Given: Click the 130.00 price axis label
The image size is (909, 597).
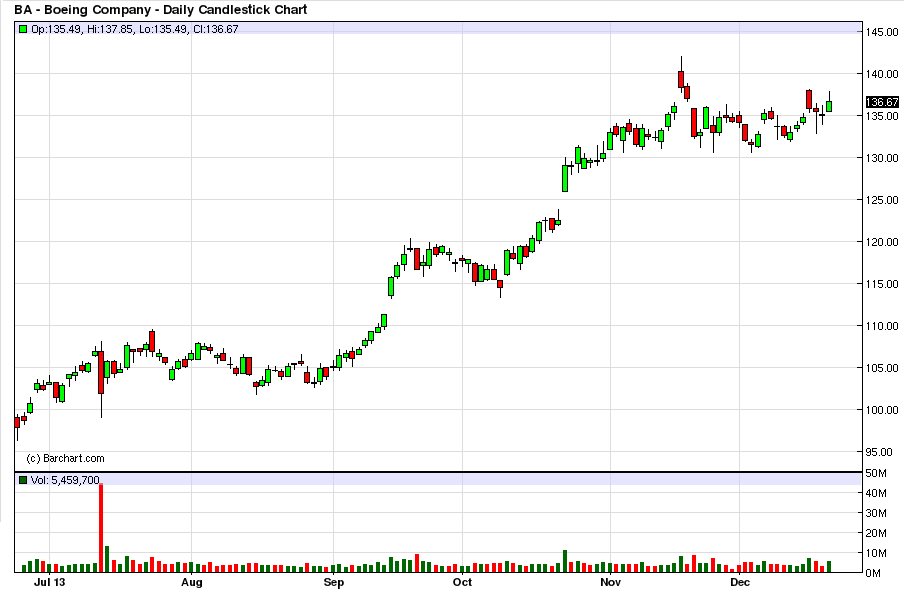Looking at the screenshot, I should point(882,158).
